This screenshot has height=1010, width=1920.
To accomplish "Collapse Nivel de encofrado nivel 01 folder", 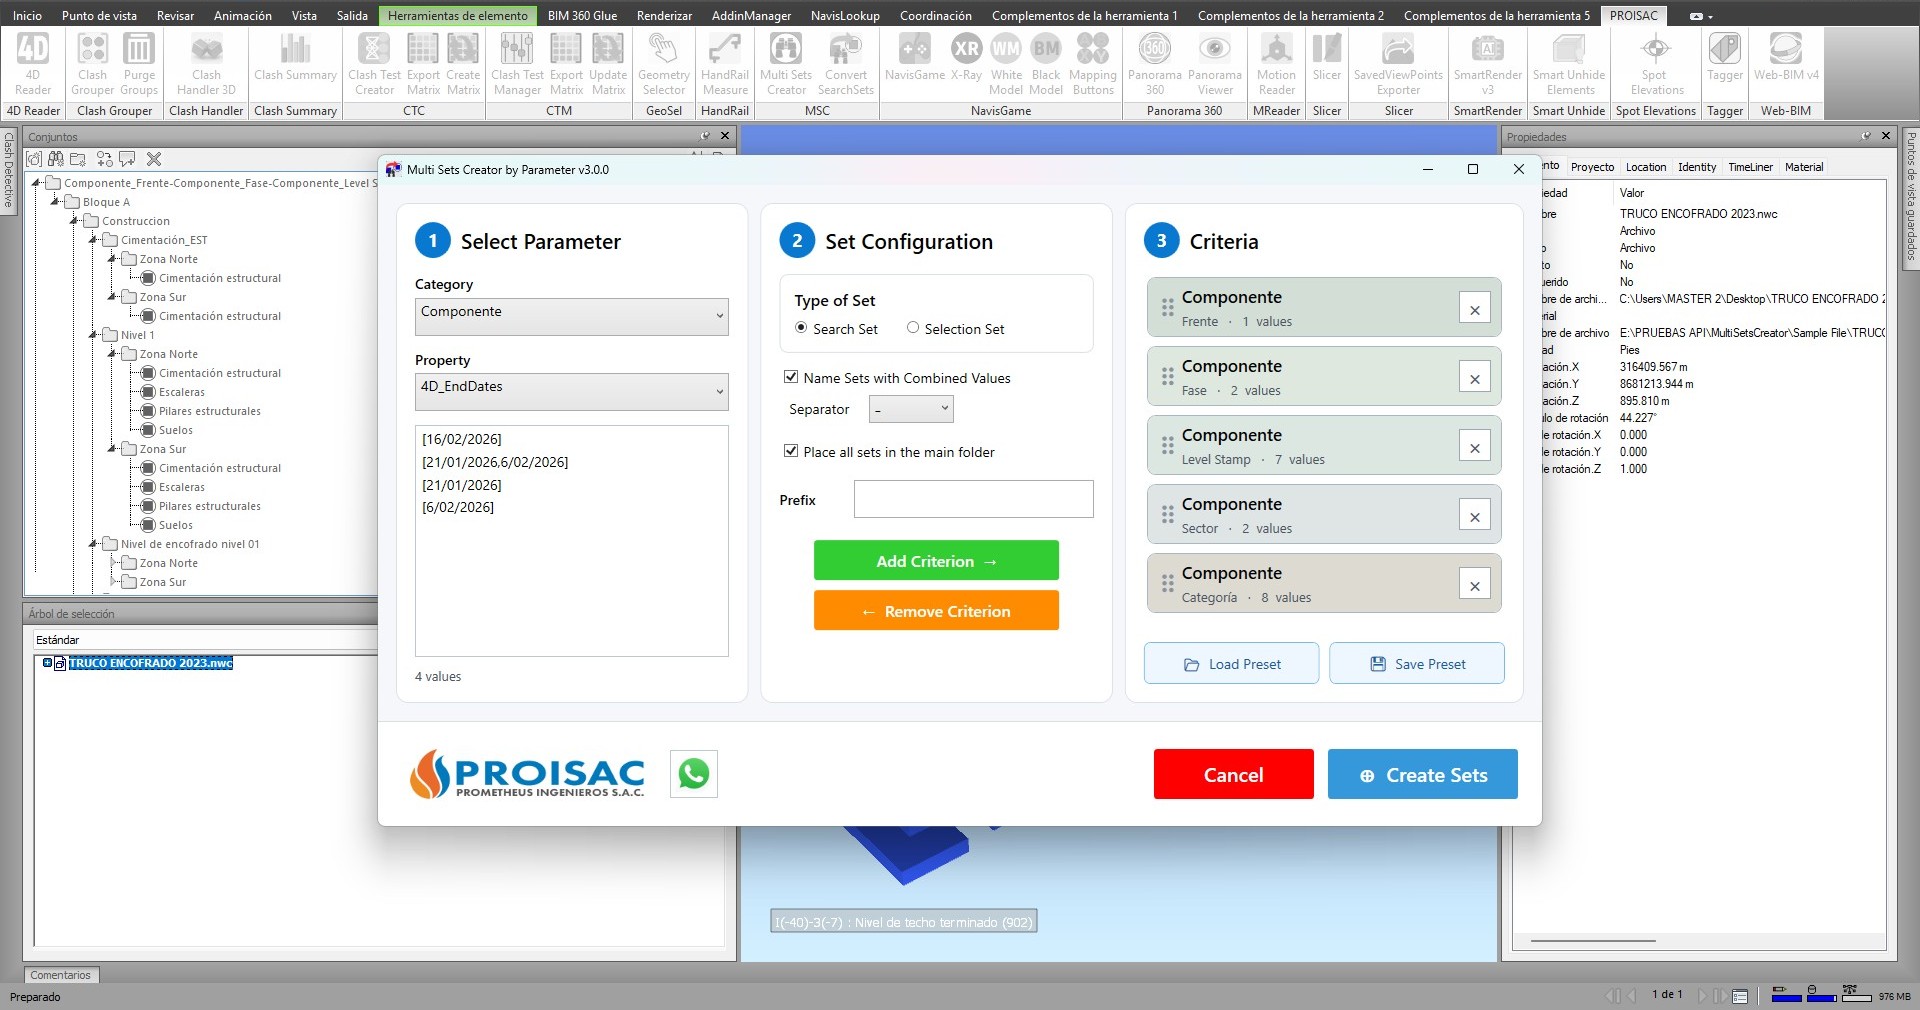I will pyautogui.click(x=94, y=544).
